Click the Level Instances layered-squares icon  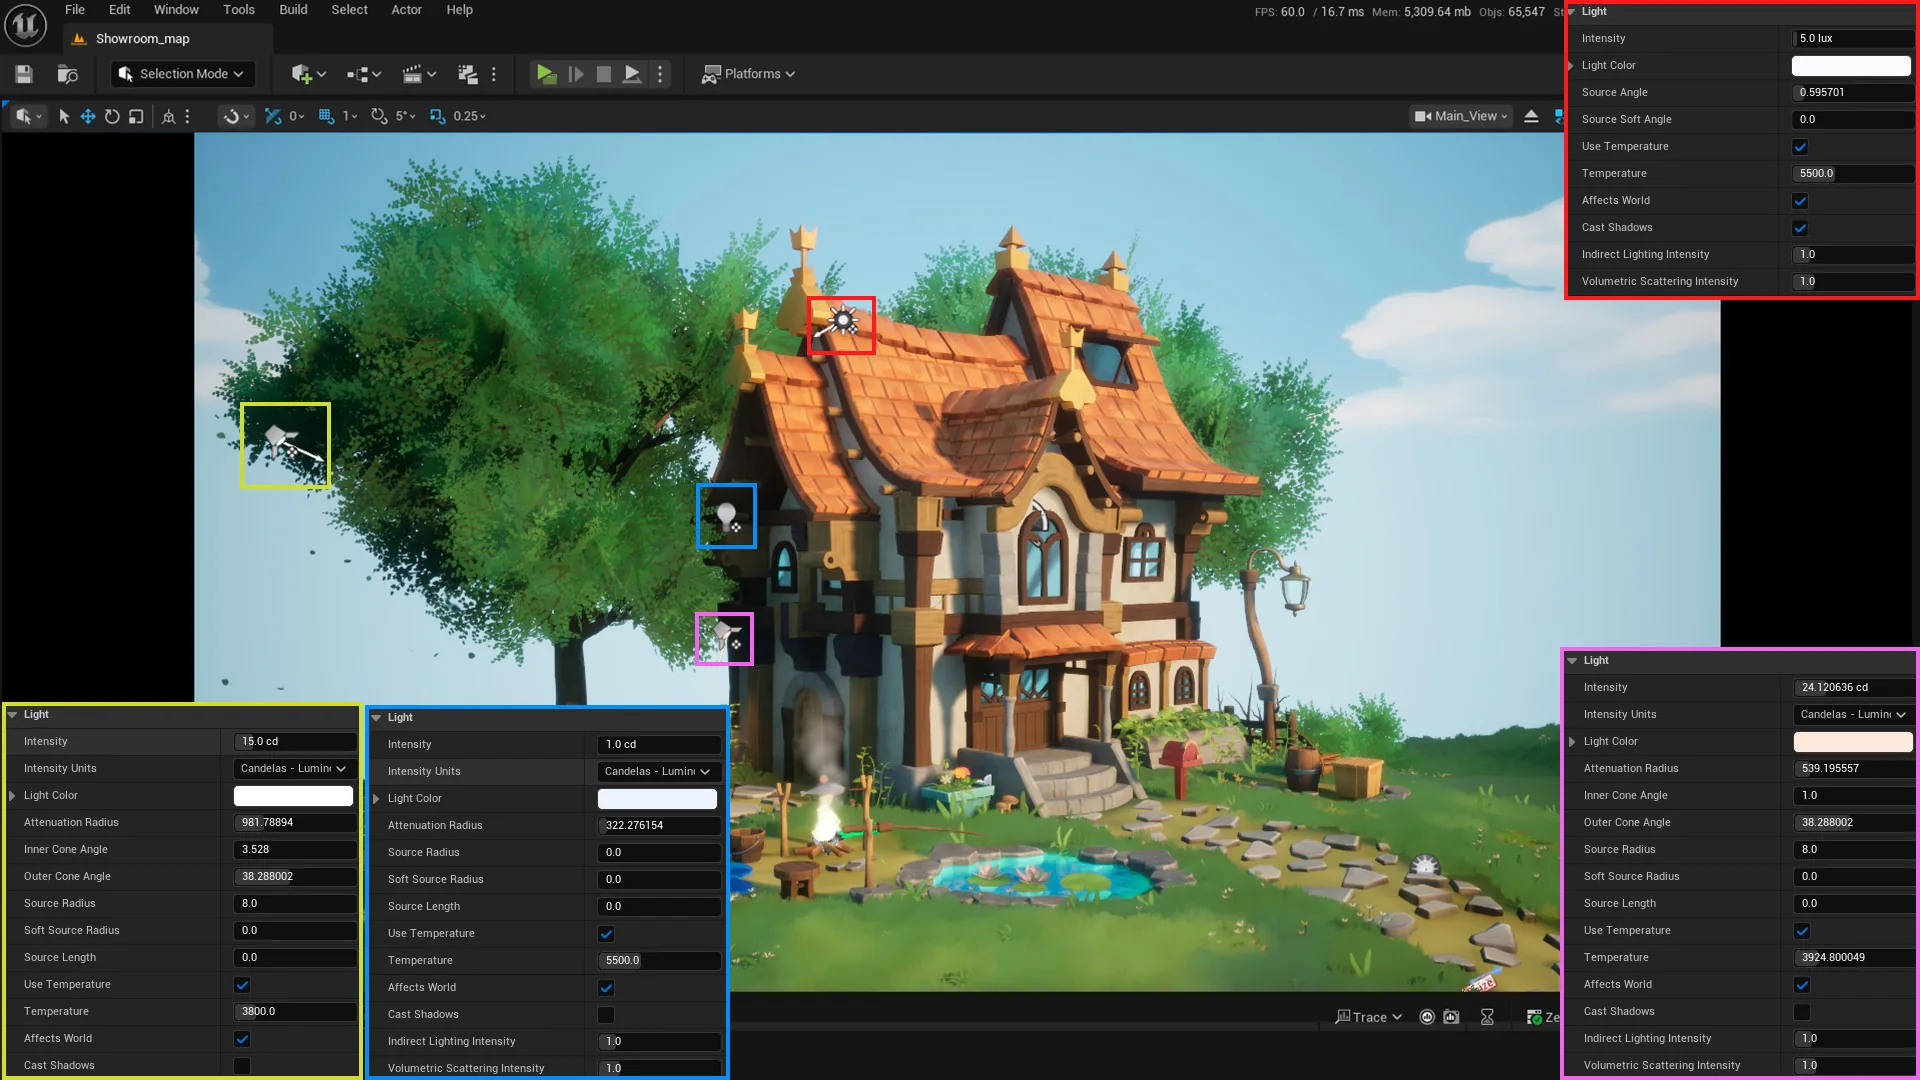coord(467,74)
